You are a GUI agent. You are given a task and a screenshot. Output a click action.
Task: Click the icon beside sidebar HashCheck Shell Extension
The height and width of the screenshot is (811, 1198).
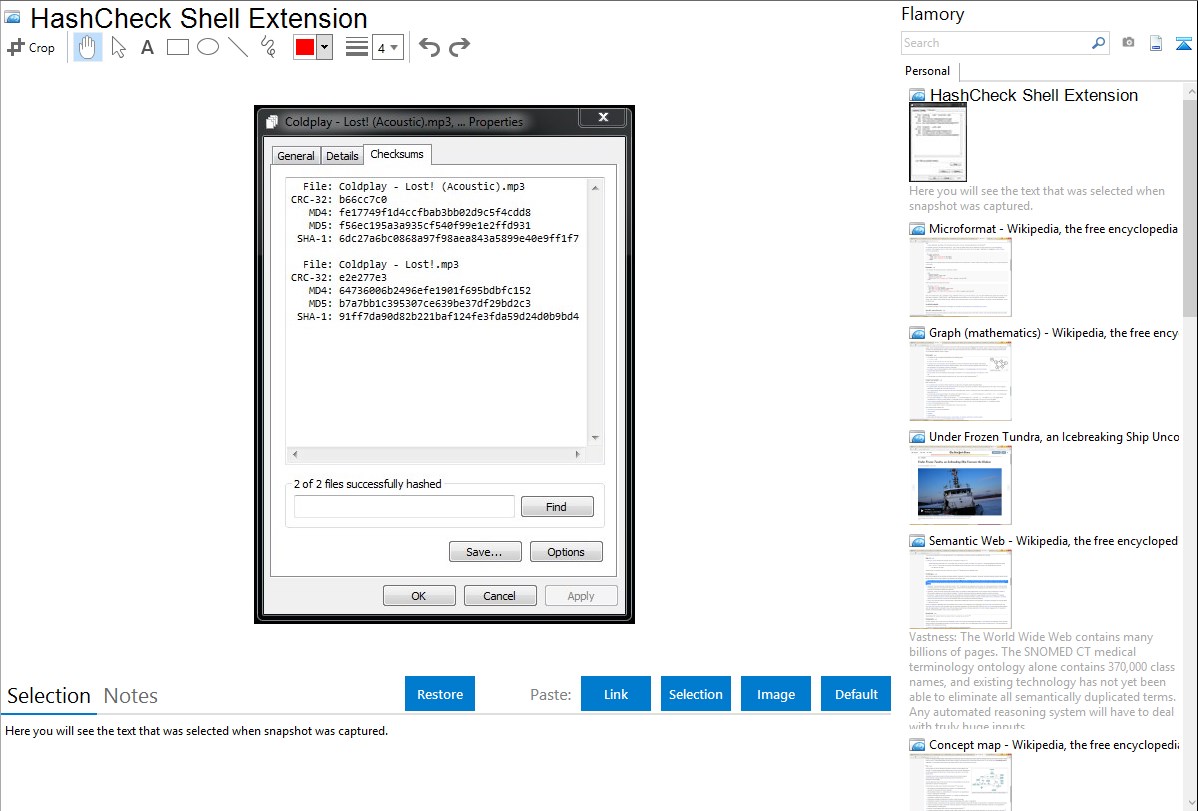click(x=917, y=96)
